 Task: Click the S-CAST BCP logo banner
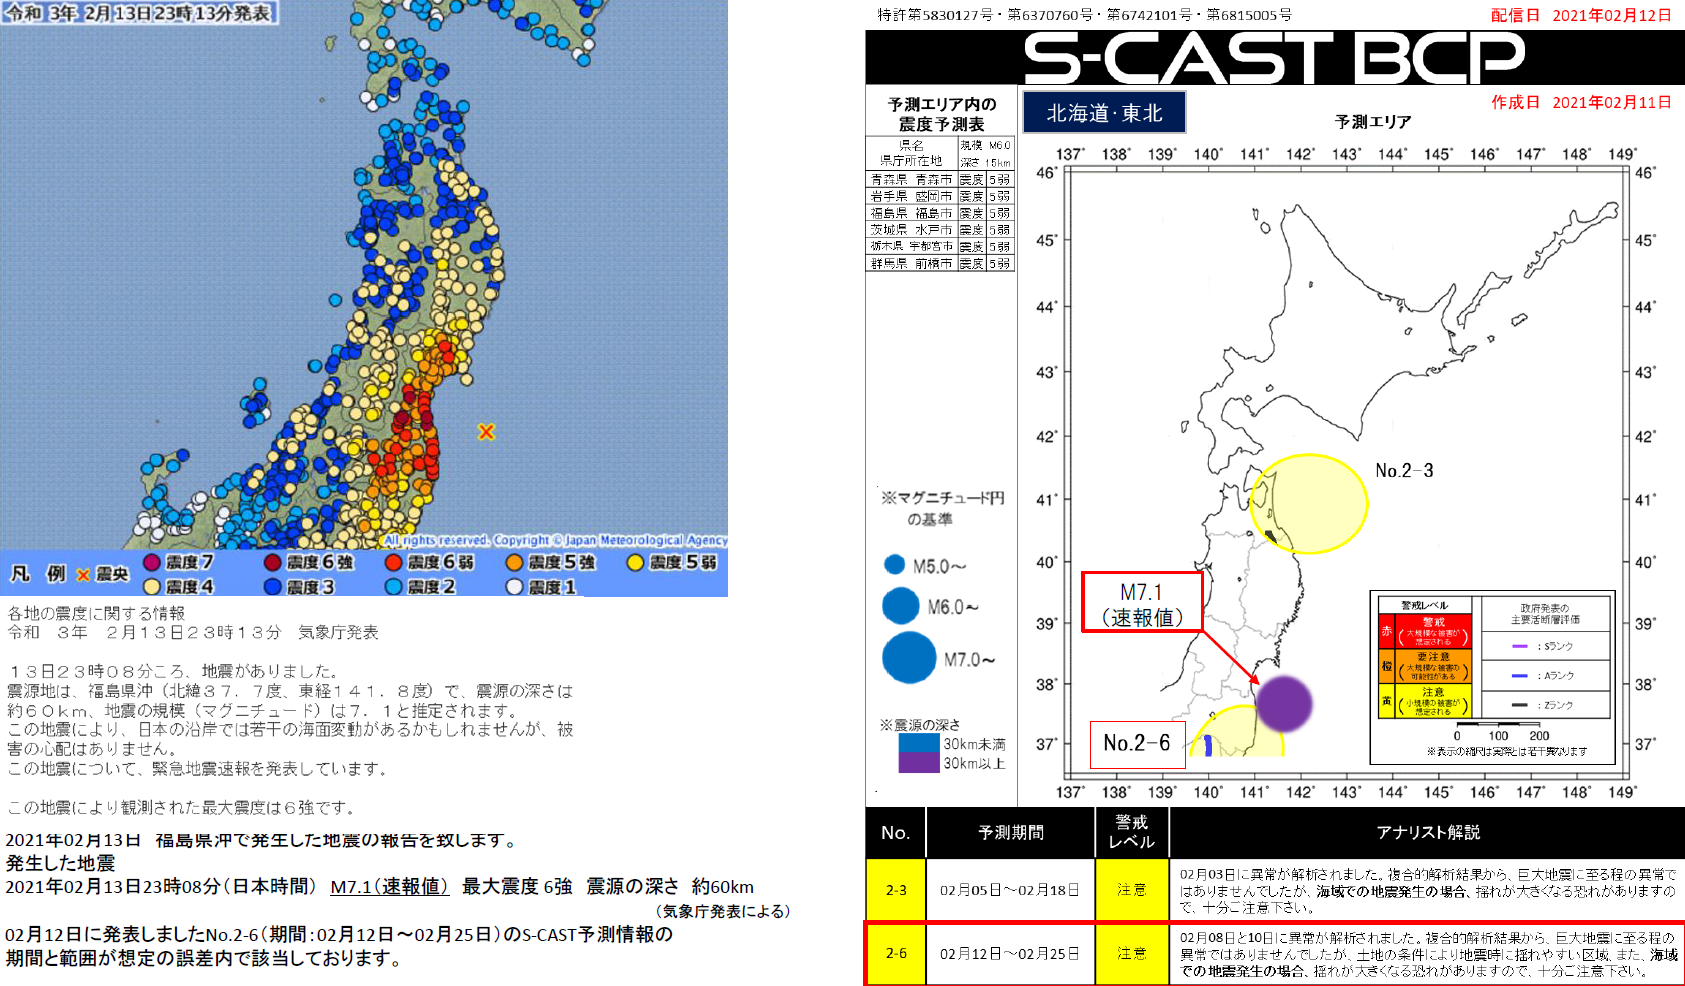pos(1275,57)
